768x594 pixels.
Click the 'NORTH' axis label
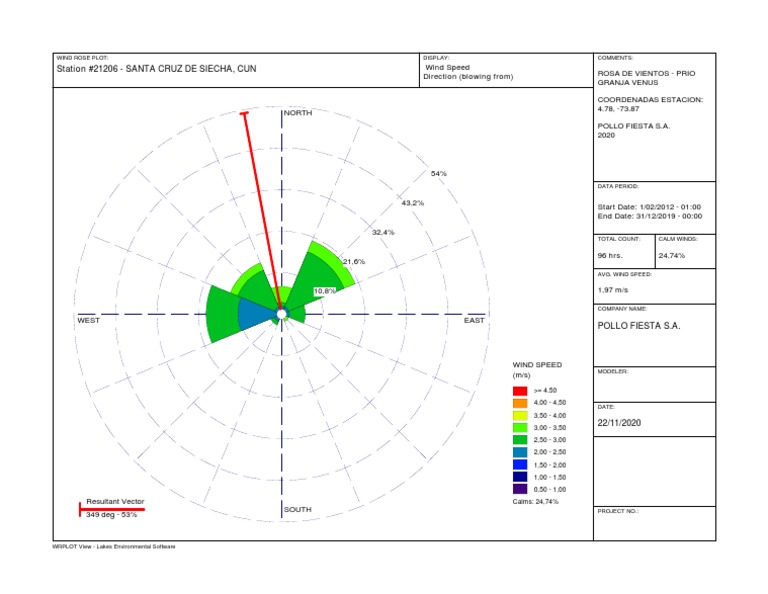(298, 113)
